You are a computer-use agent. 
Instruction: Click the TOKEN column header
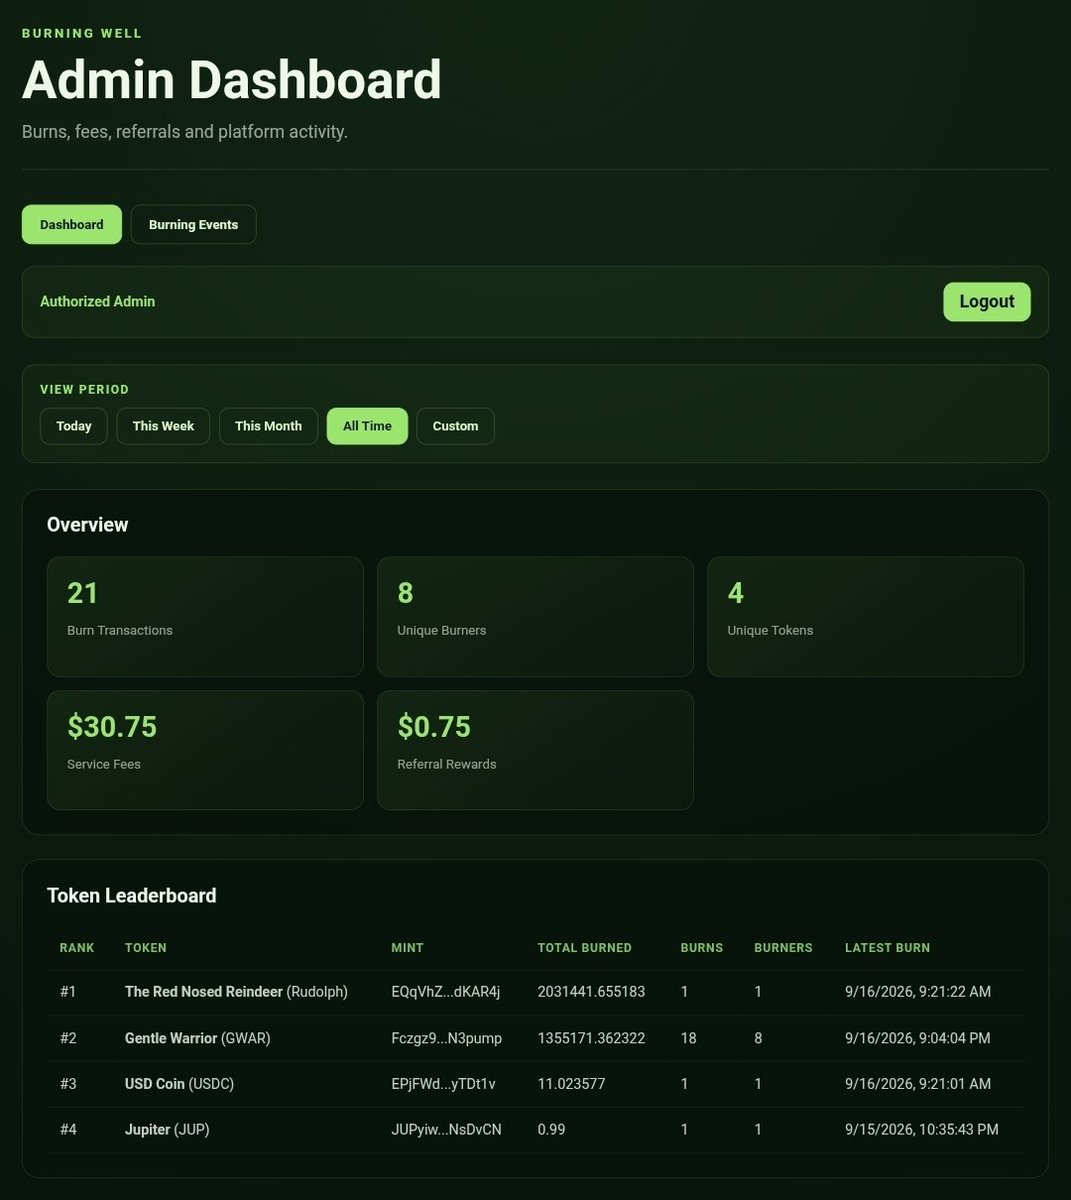pyautogui.click(x=146, y=948)
